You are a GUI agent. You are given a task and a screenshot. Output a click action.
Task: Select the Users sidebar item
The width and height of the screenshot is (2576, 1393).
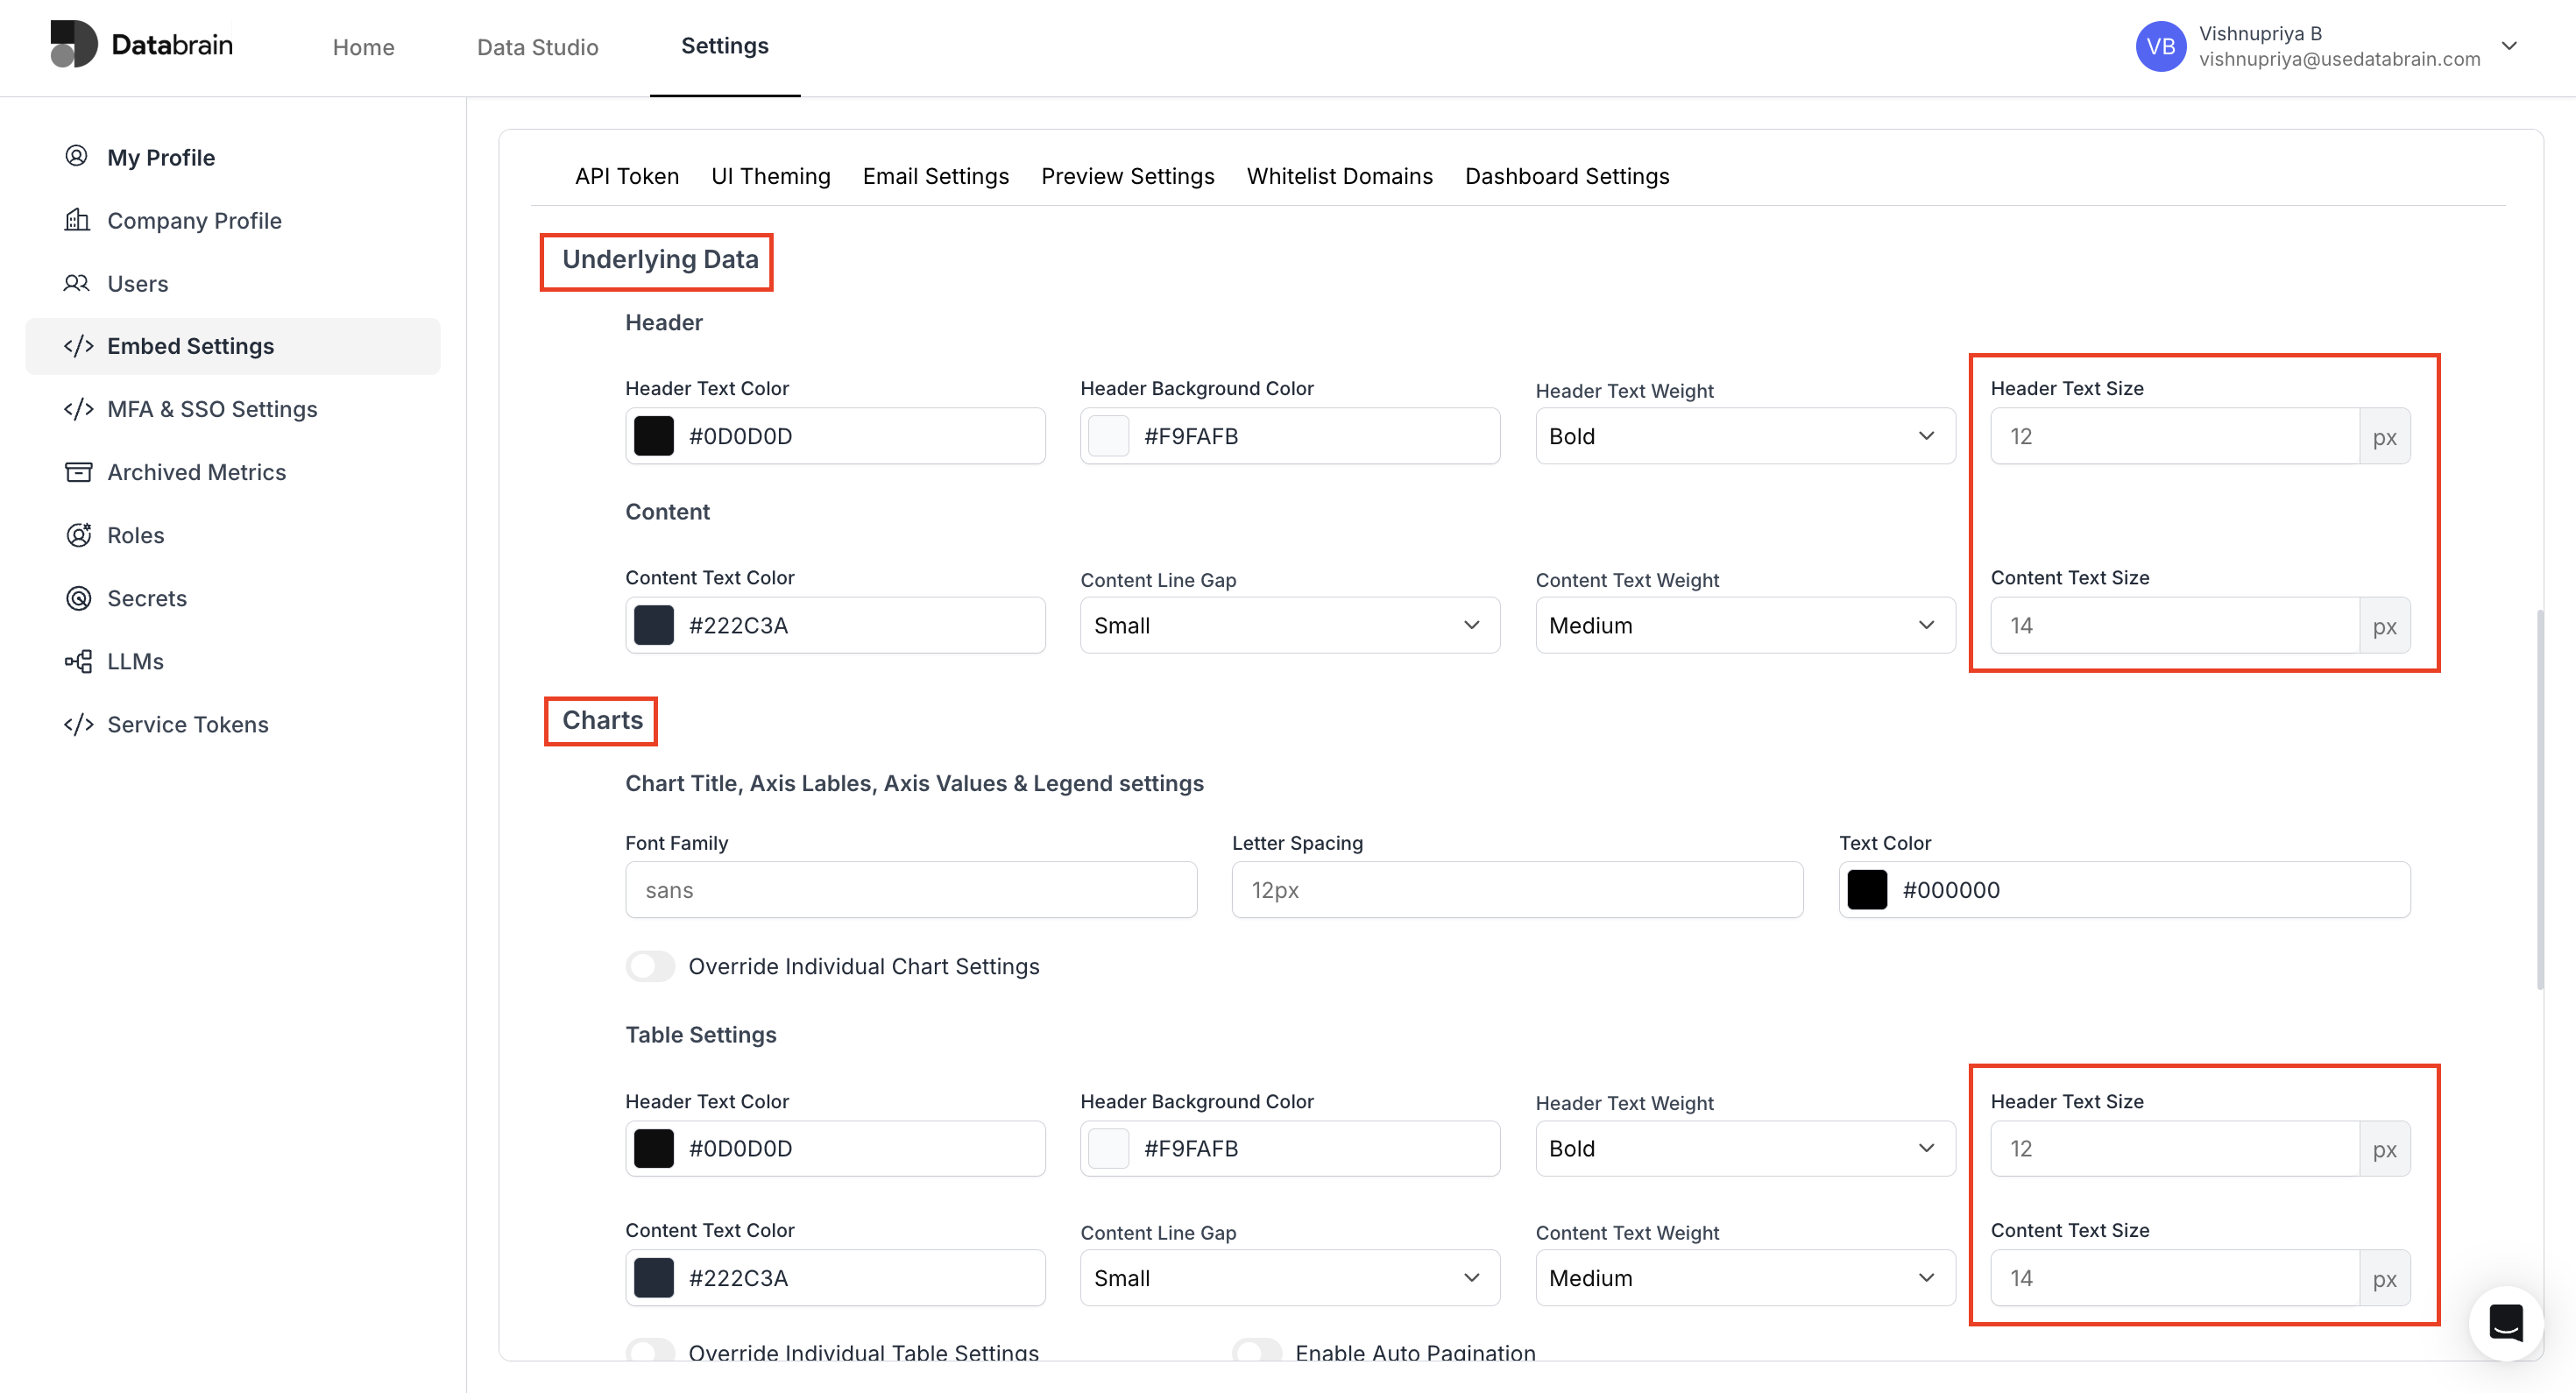(x=137, y=283)
